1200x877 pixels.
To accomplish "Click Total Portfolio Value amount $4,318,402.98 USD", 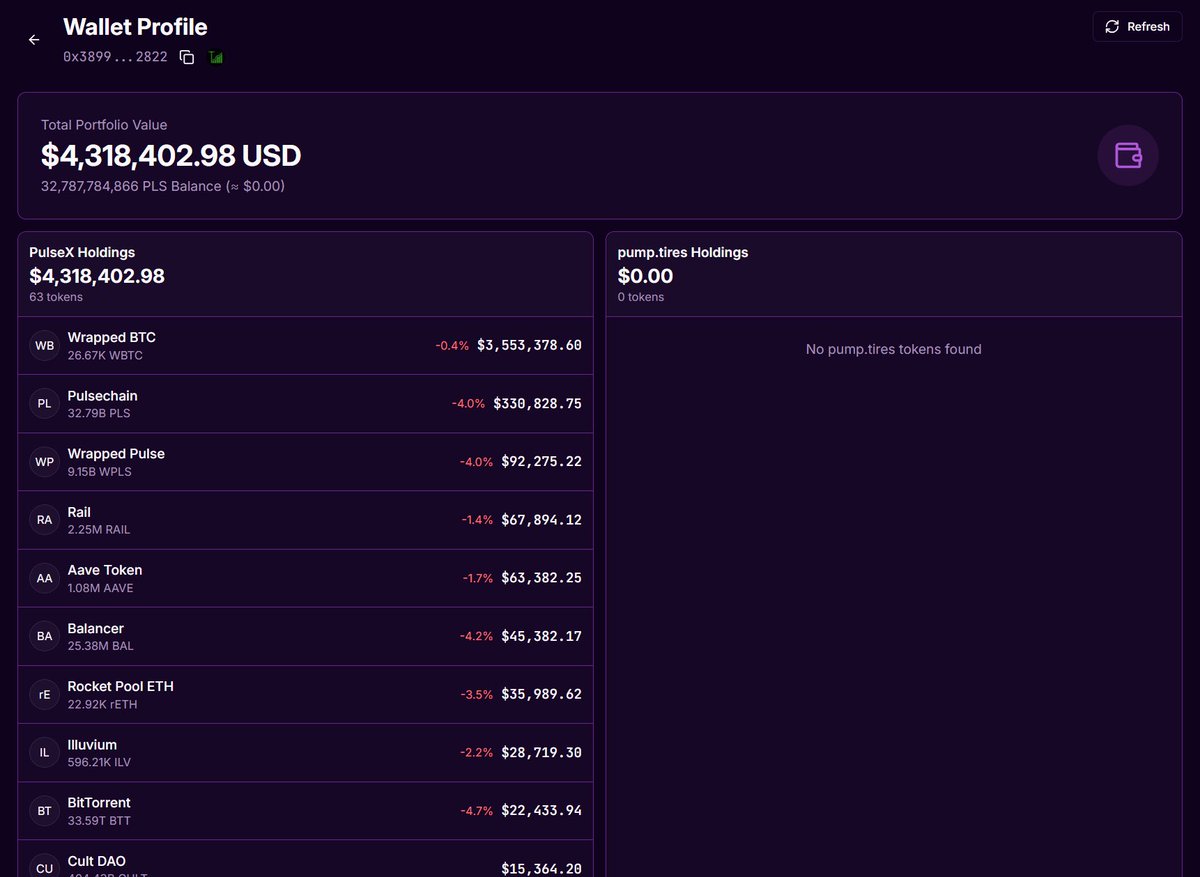I will coord(171,155).
